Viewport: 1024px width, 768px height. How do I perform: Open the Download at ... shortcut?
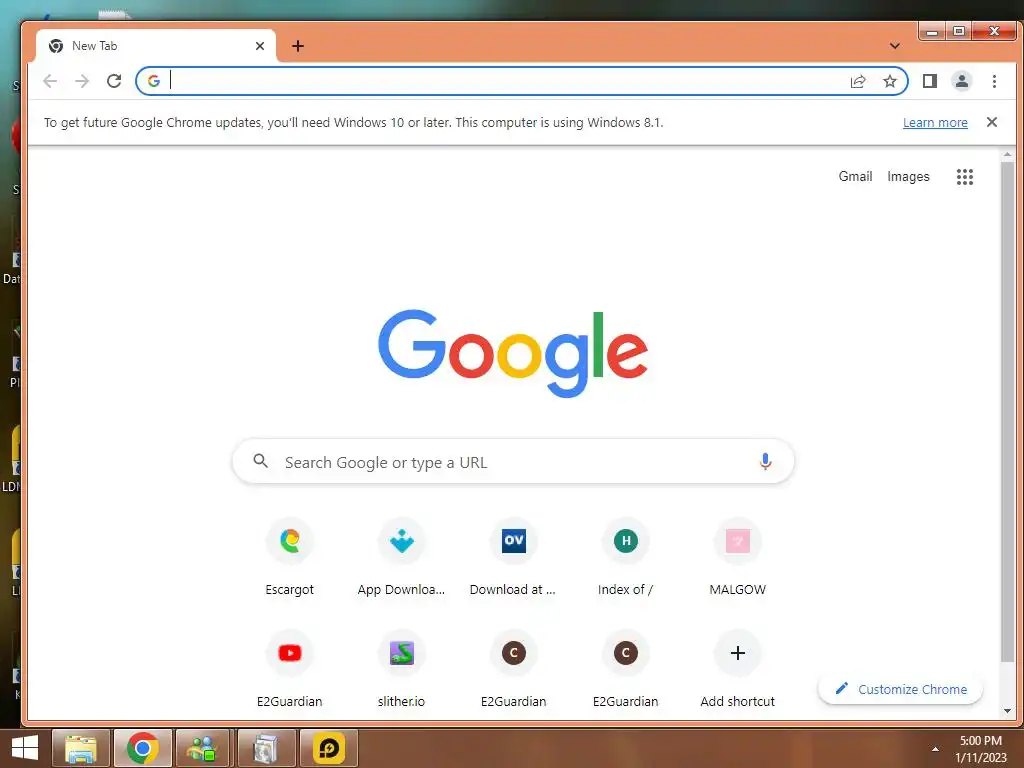[x=513, y=556]
